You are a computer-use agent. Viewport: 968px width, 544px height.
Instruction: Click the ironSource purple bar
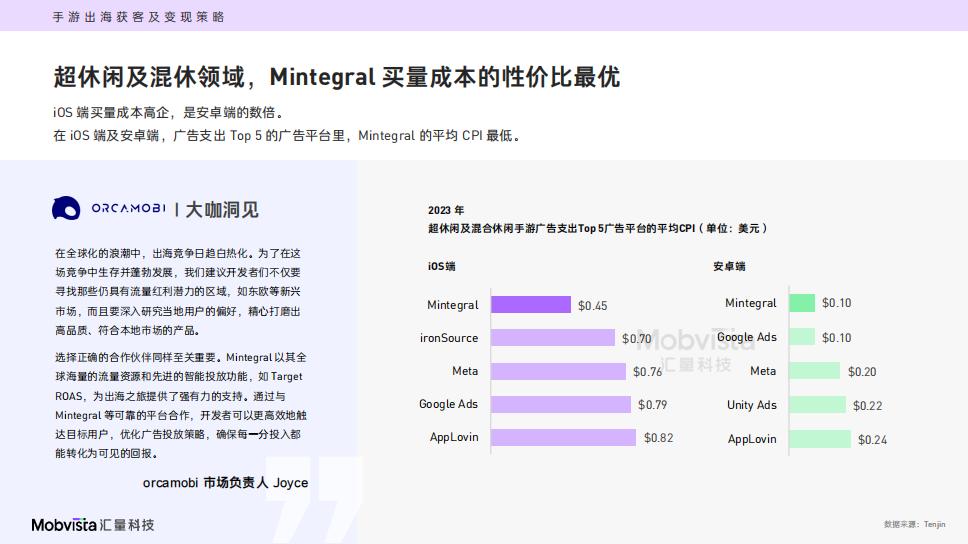(553, 337)
